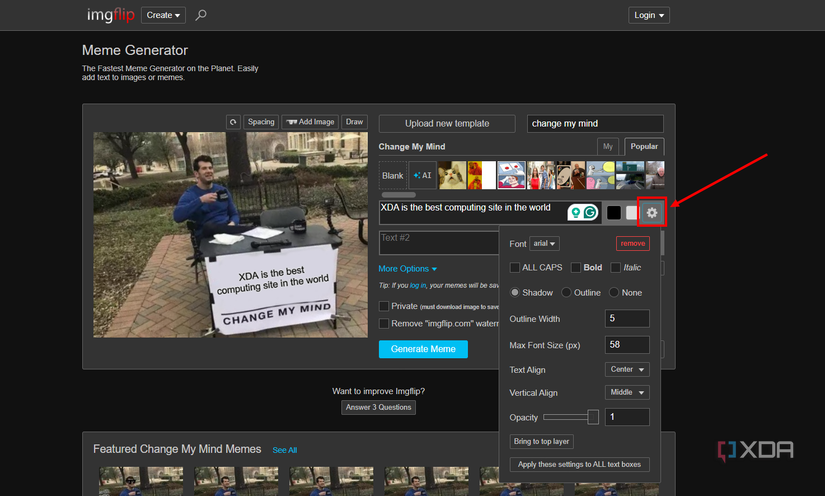Tick the ALL CAPS checkbox

(x=515, y=267)
